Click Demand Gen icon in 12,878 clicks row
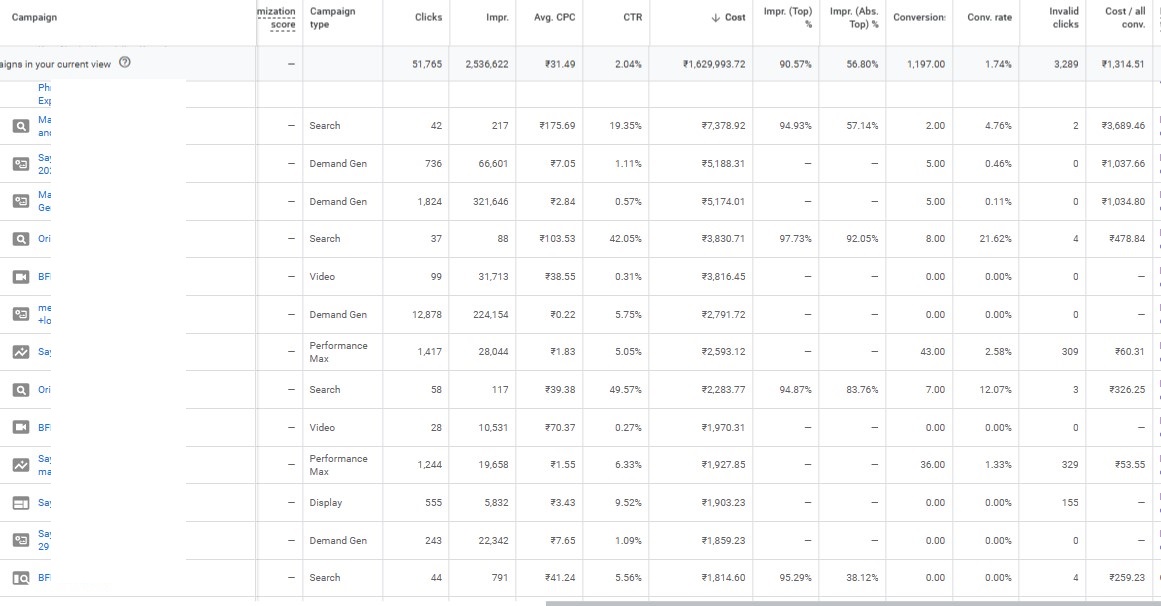This screenshot has height=606, width=1161. click(20, 314)
